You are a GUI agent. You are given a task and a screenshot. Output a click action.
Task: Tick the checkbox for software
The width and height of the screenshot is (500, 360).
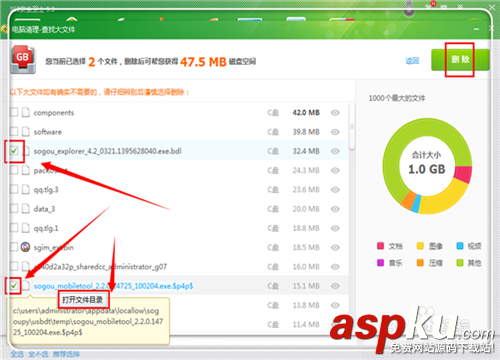click(x=14, y=131)
